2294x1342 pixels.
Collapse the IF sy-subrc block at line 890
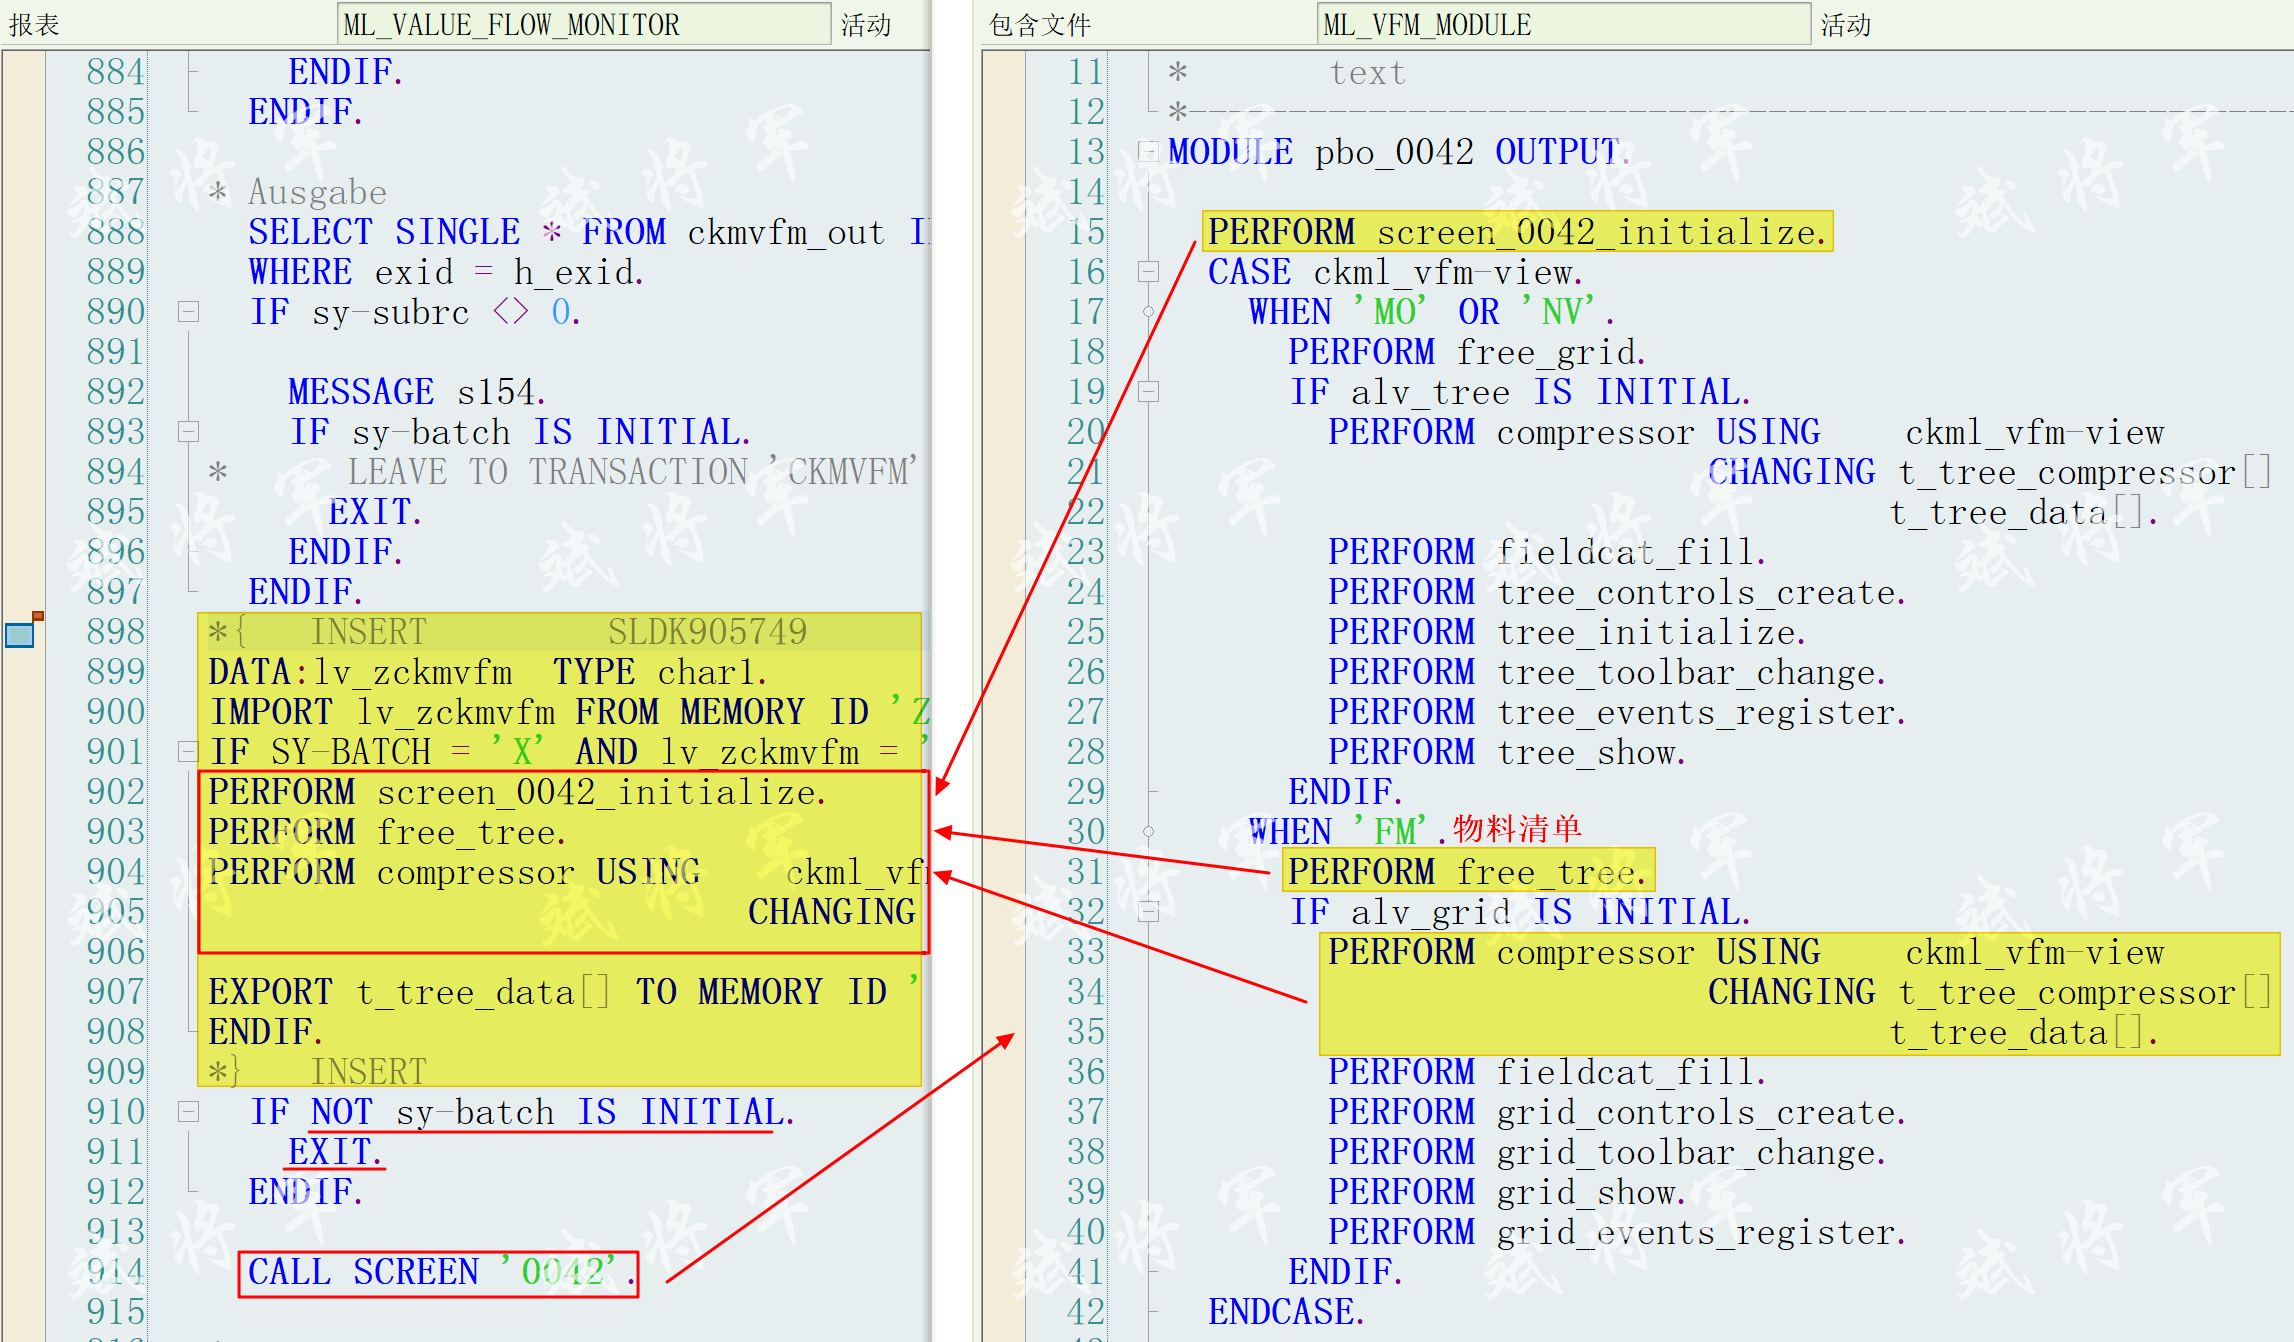[188, 312]
